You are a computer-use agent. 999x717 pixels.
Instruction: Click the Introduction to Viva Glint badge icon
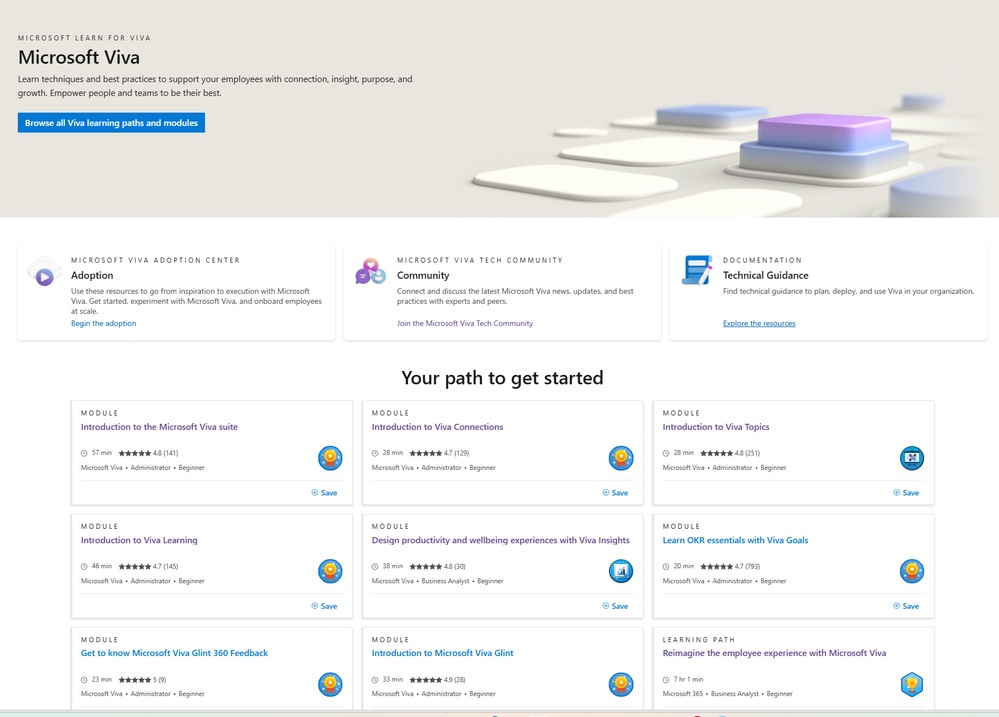[621, 684]
